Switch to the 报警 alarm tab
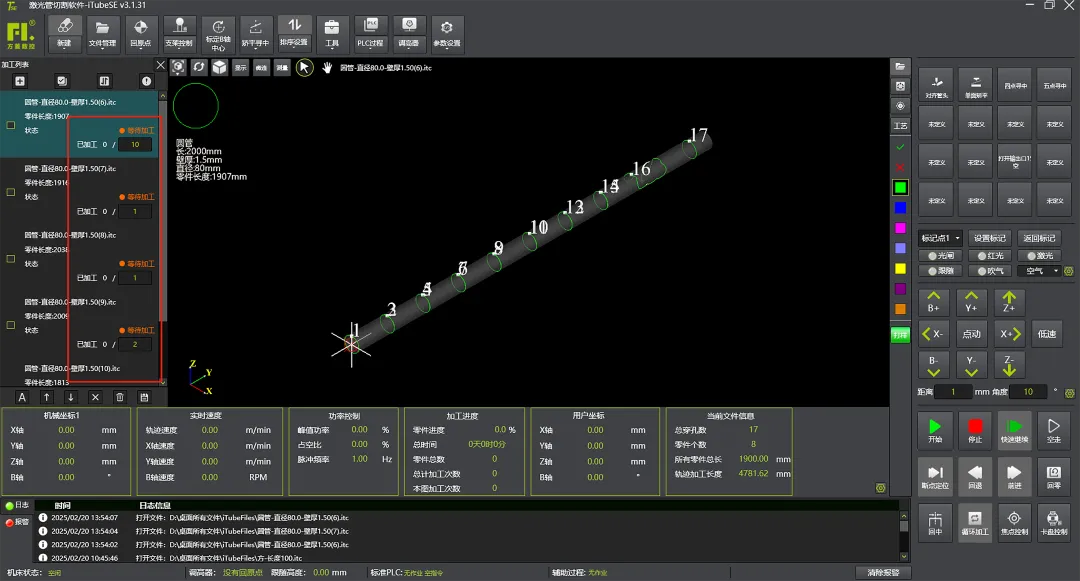The height and width of the screenshot is (581, 1080). coord(17,522)
